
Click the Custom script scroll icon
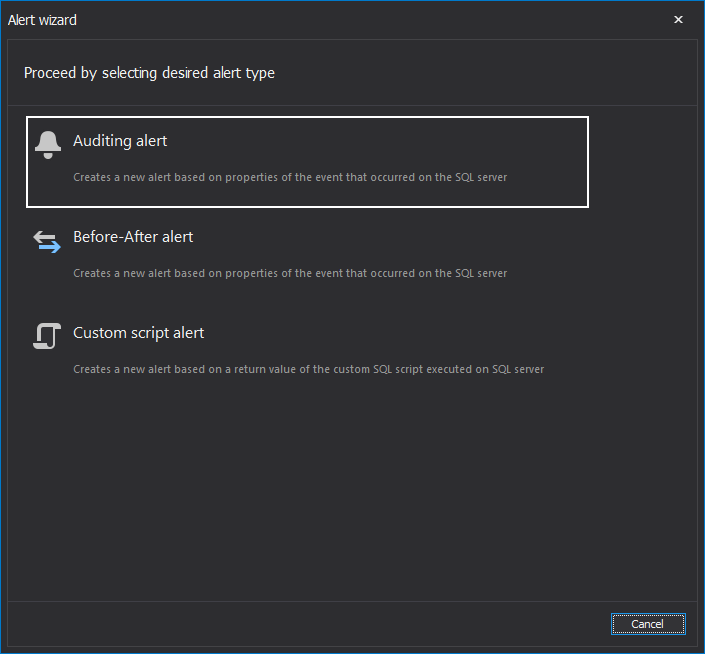tap(47, 336)
